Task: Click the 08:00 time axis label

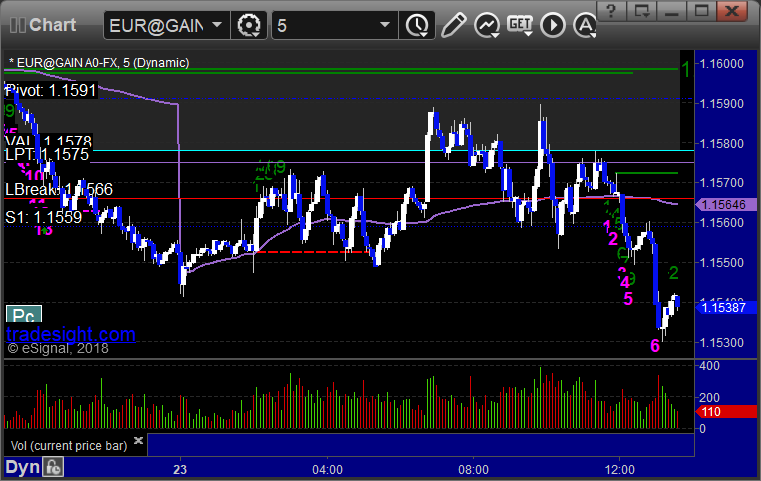Action: click(474, 470)
